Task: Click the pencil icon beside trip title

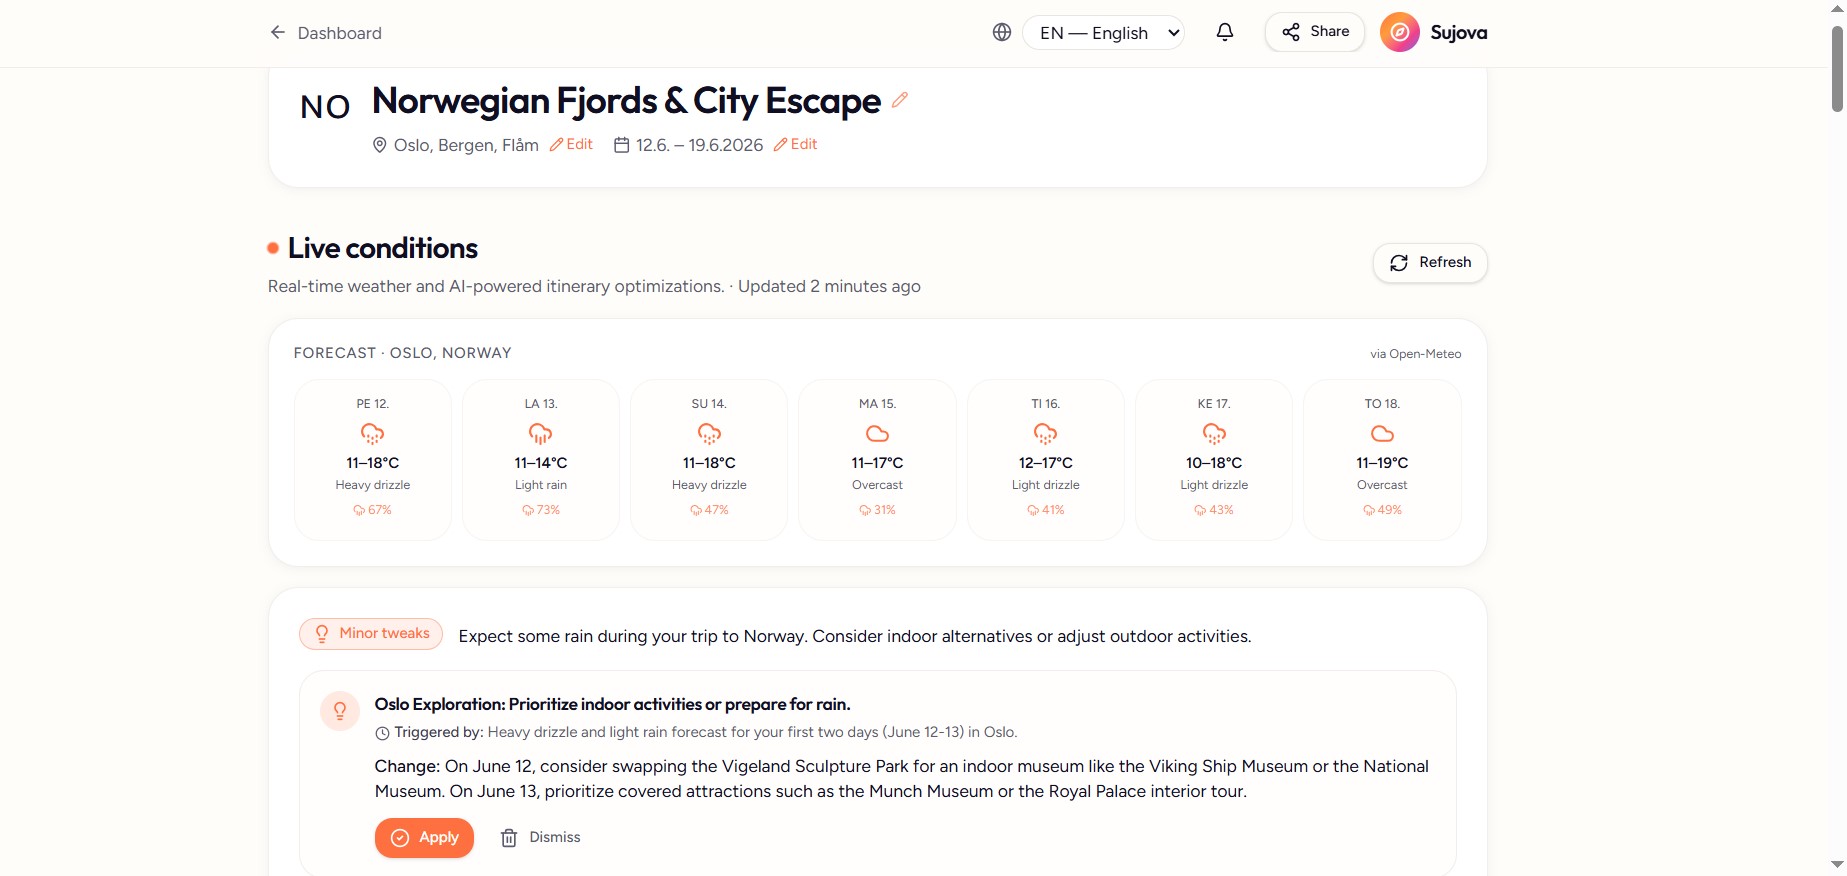Action: [x=900, y=100]
